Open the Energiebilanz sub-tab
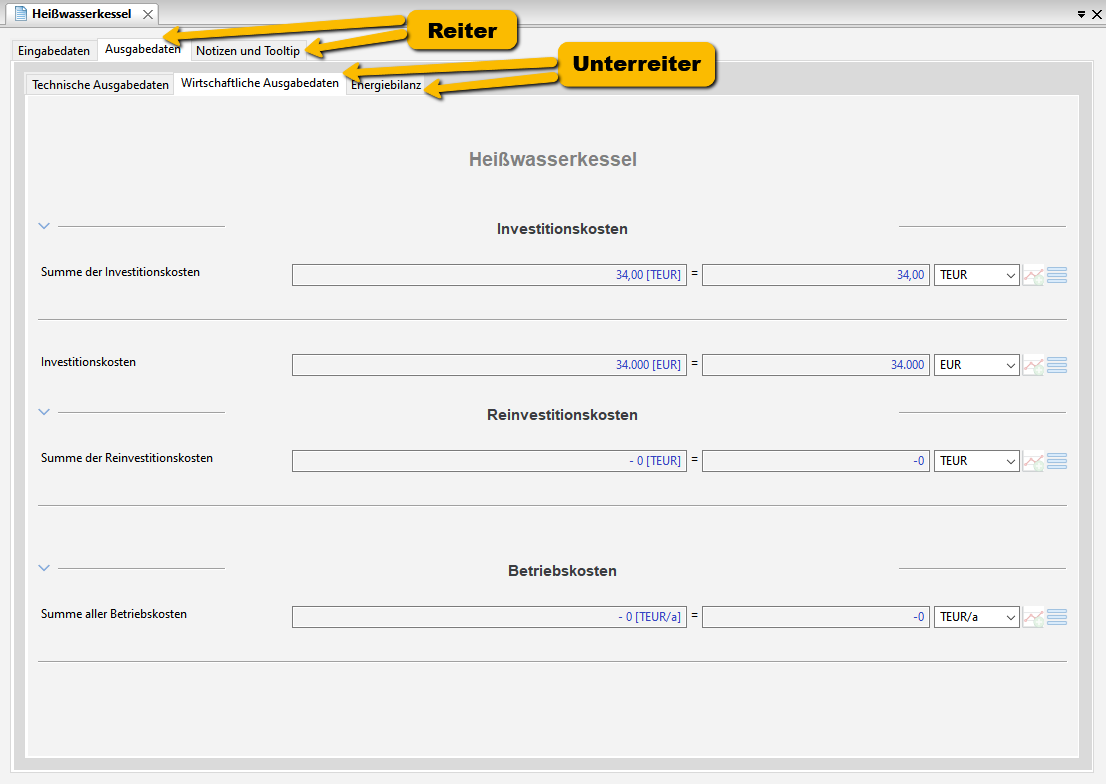 pos(386,85)
